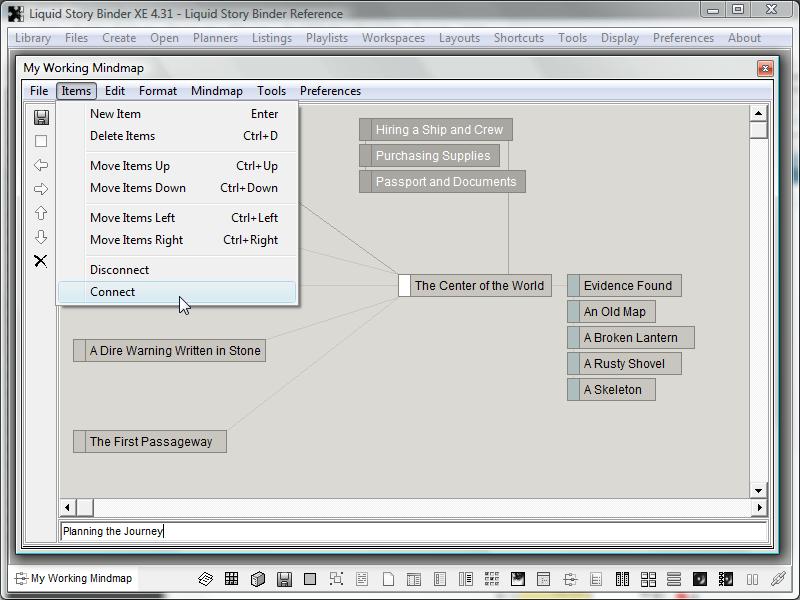Select the 'A Rusty Shovel' mindmap node
Image resolution: width=800 pixels, height=600 pixels.
630,364
